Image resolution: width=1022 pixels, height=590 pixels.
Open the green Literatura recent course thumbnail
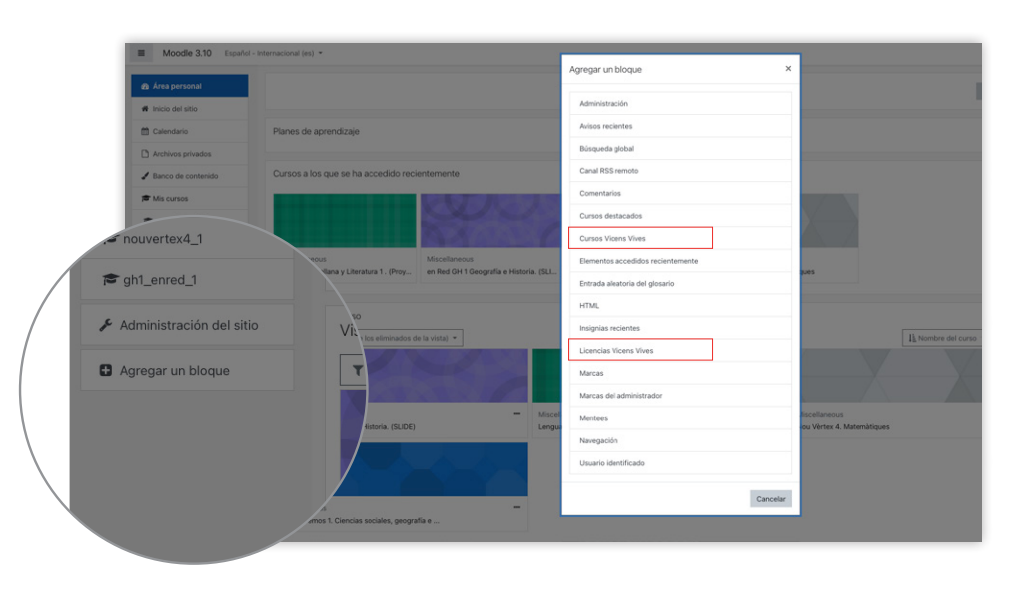click(345, 220)
